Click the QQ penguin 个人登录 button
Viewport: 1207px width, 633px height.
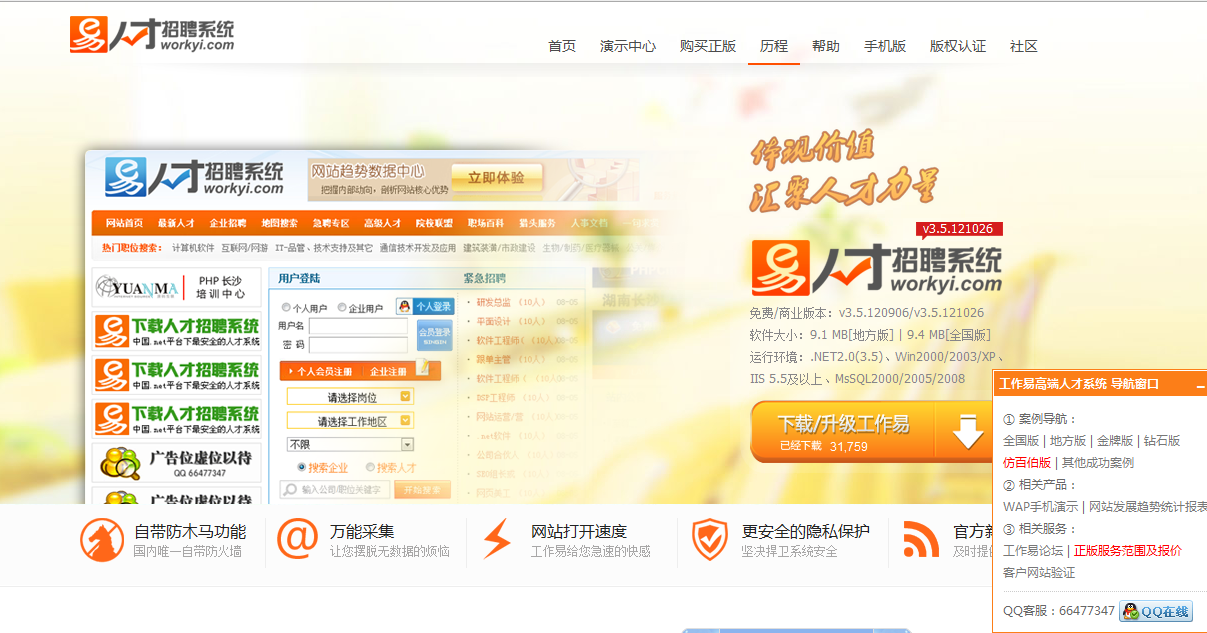click(425, 307)
